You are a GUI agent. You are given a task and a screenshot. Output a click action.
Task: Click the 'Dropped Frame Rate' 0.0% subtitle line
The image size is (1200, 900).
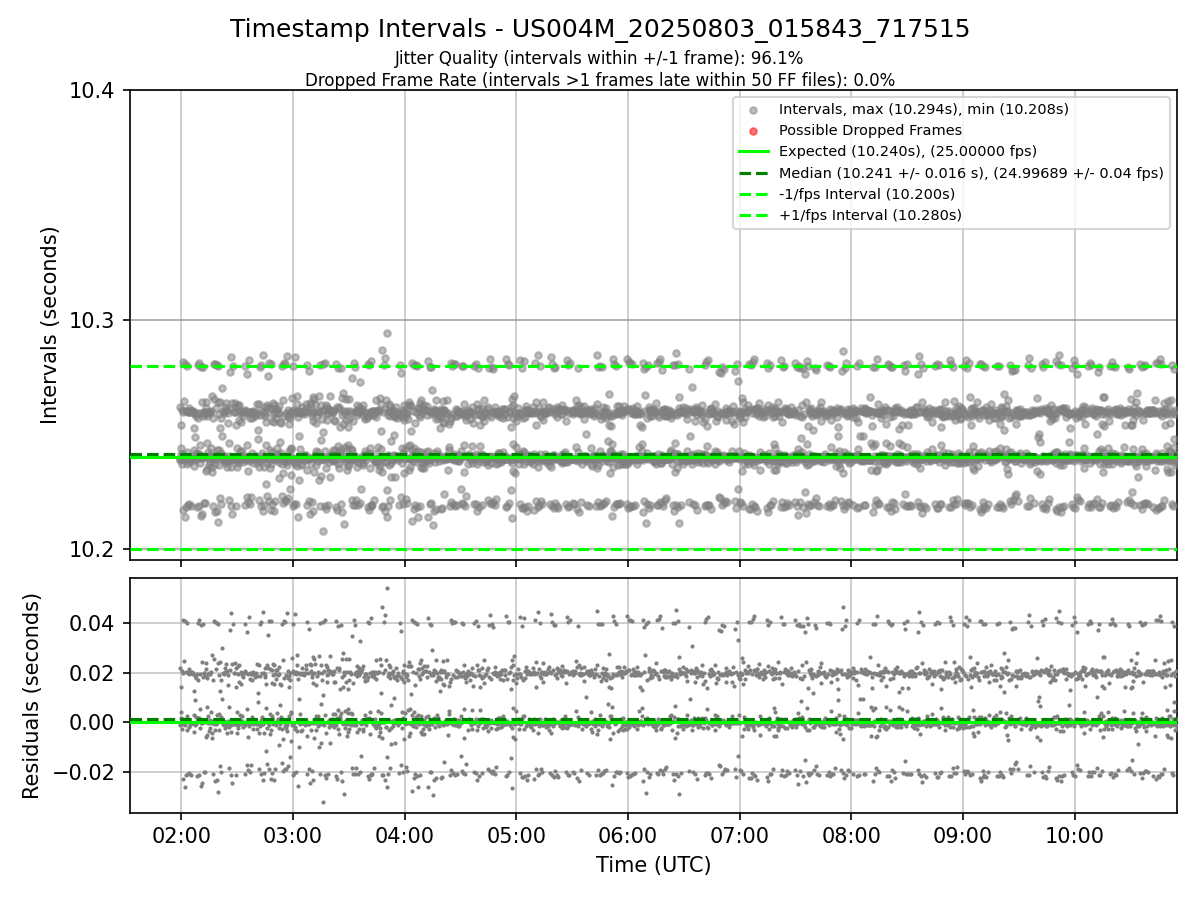click(x=600, y=80)
